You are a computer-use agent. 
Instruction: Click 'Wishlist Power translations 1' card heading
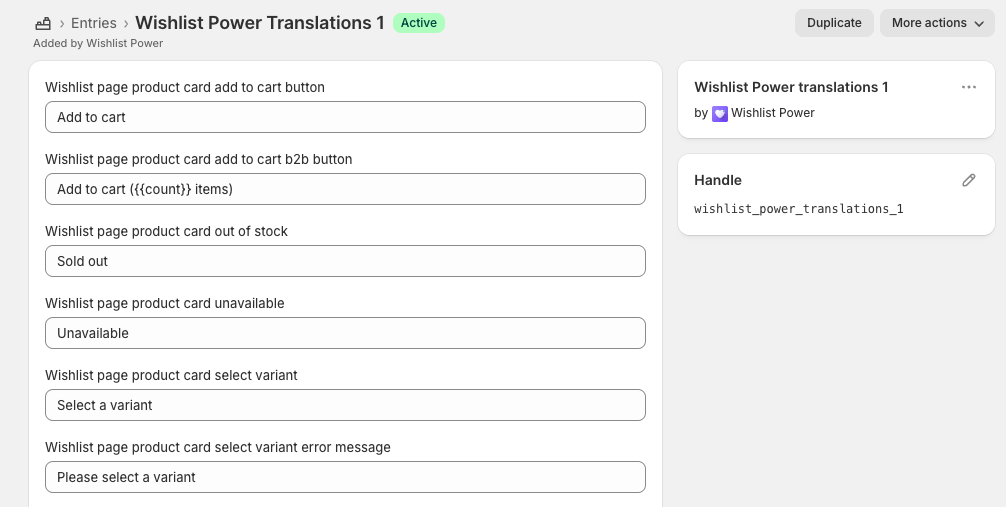[791, 87]
